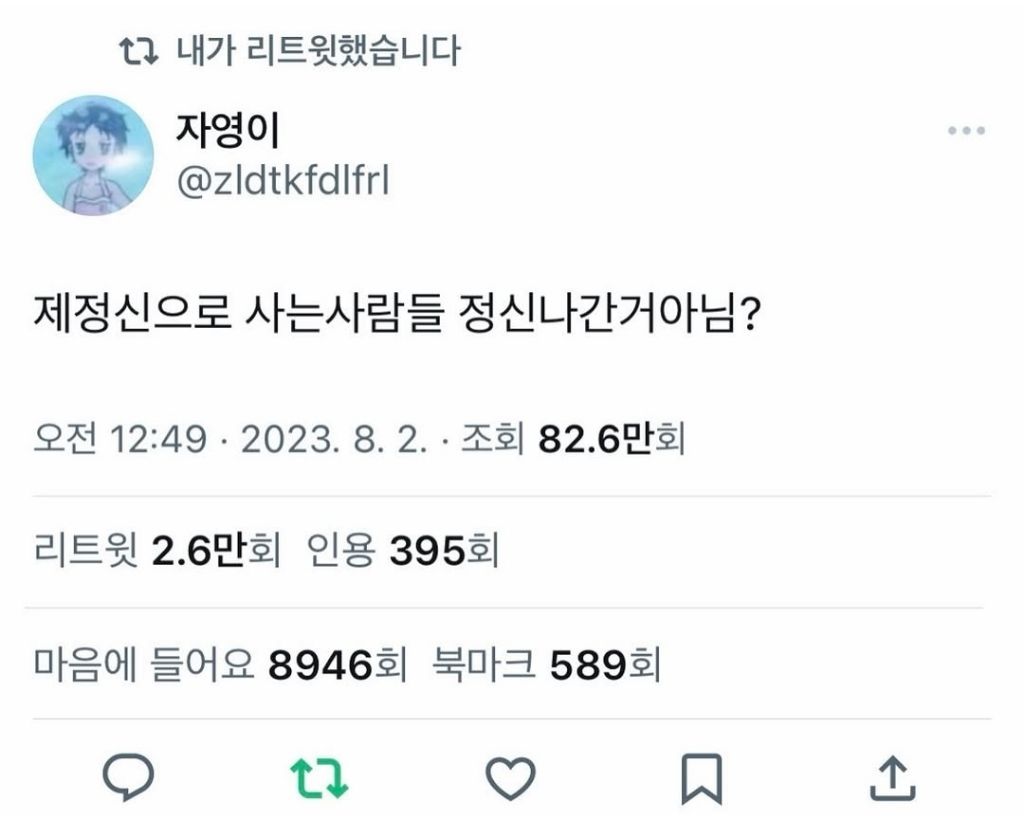The width and height of the screenshot is (1024, 819).
Task: Open the display name 자영이
Action: tap(228, 130)
